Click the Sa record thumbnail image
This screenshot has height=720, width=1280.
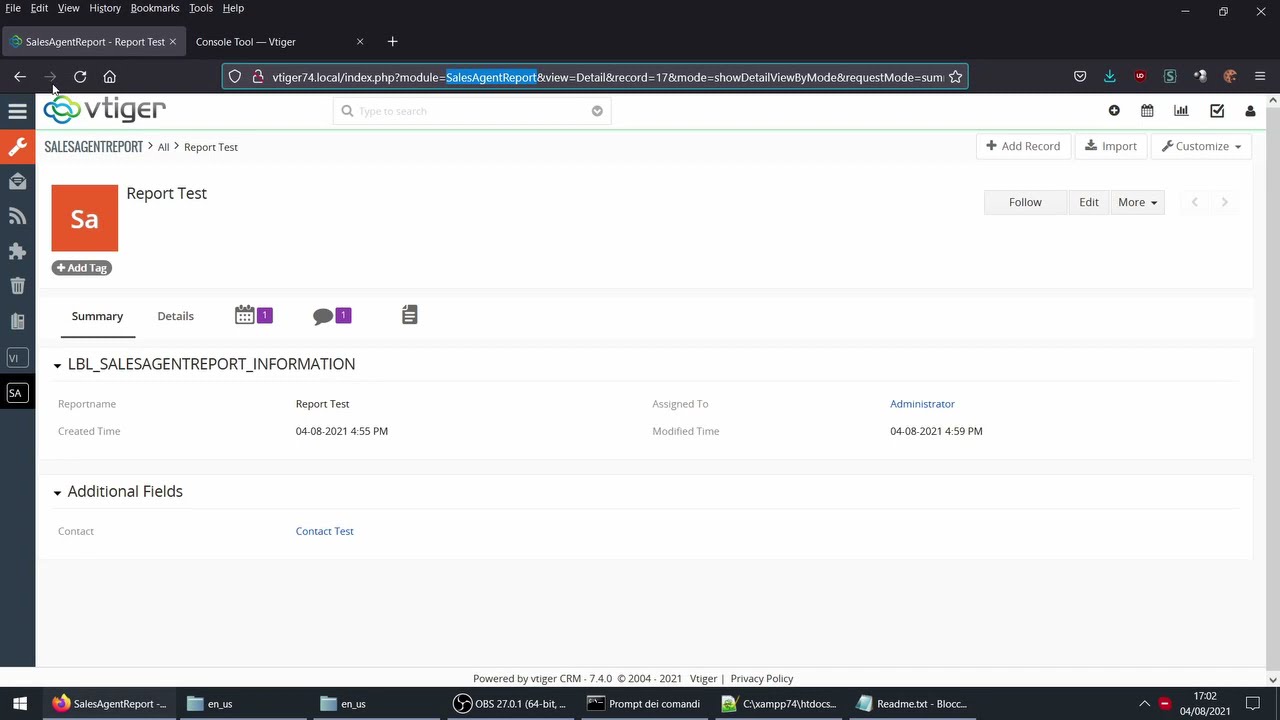(85, 218)
